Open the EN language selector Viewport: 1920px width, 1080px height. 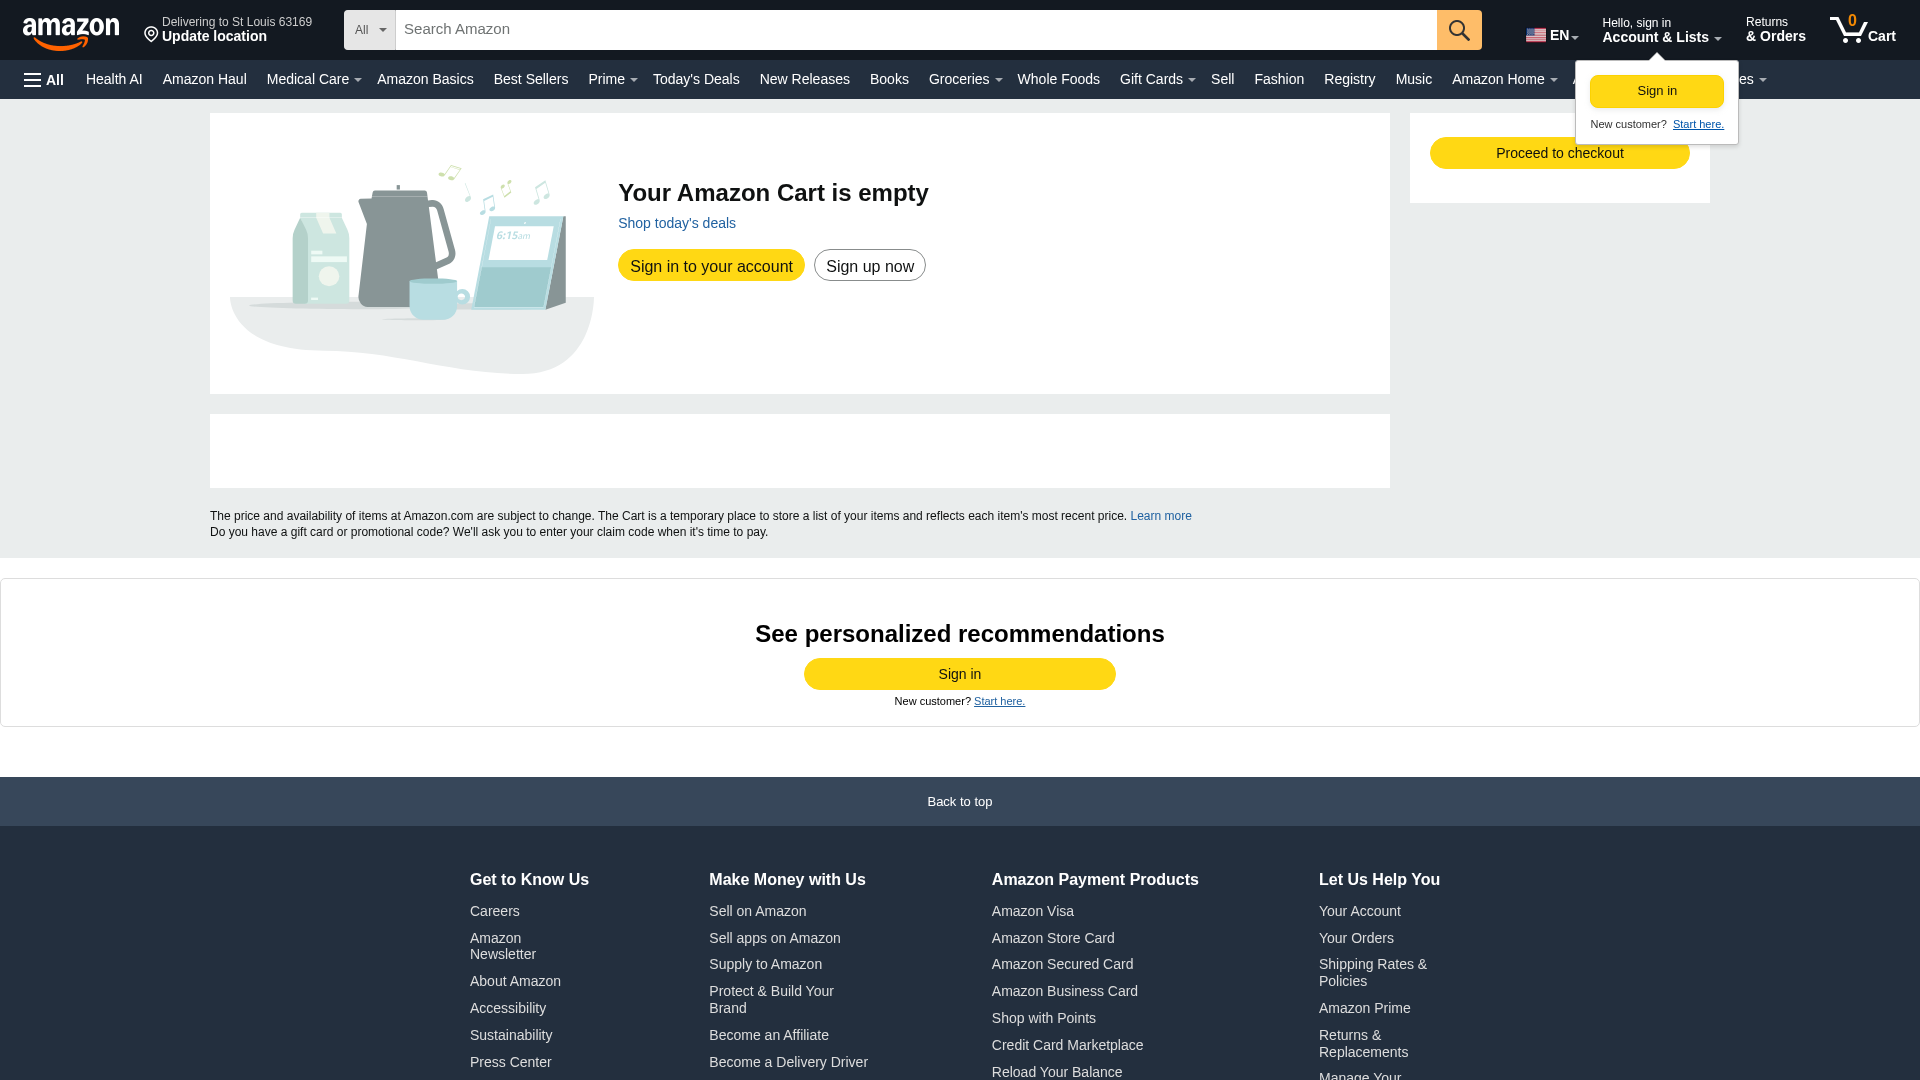coord(1552,35)
